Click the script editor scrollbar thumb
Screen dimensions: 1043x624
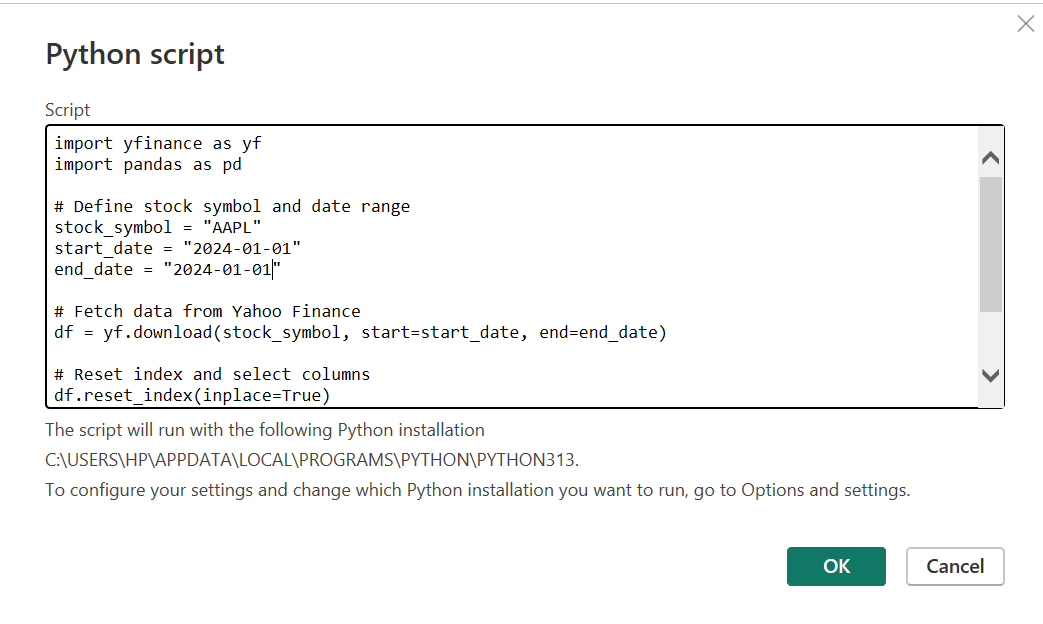click(990, 244)
